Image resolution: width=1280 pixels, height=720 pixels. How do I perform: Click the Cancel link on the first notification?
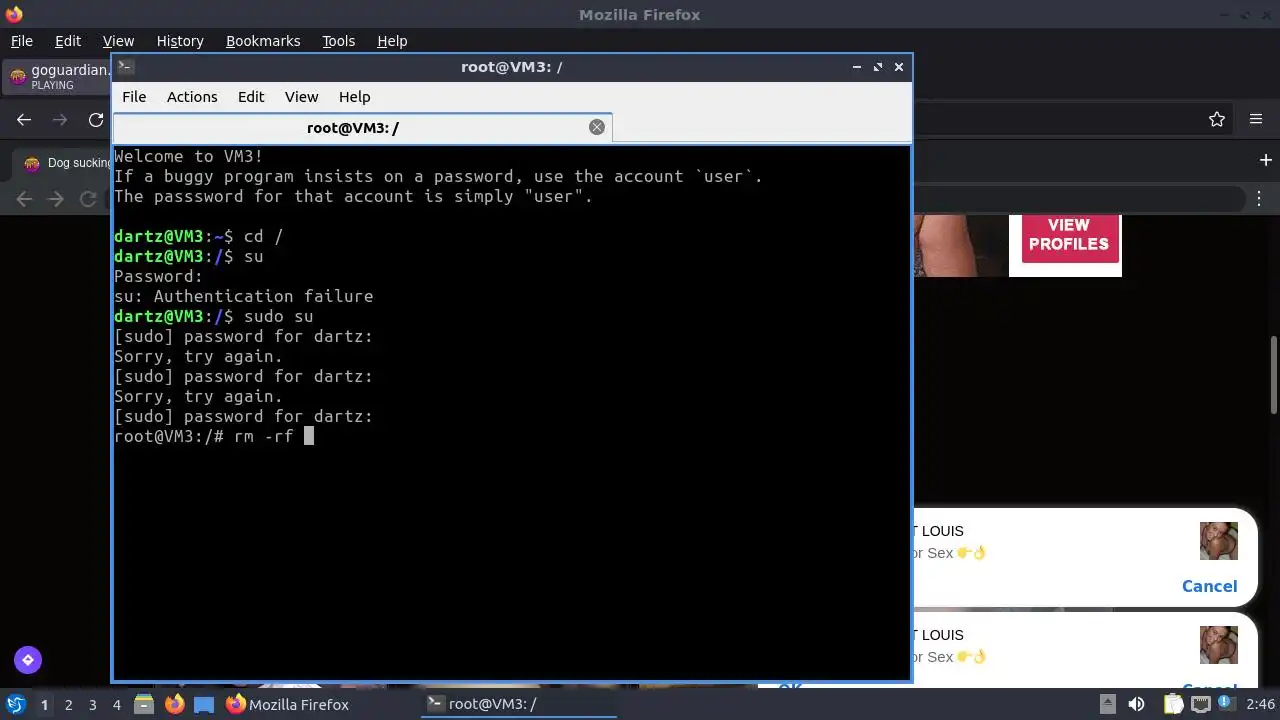coord(1209,586)
